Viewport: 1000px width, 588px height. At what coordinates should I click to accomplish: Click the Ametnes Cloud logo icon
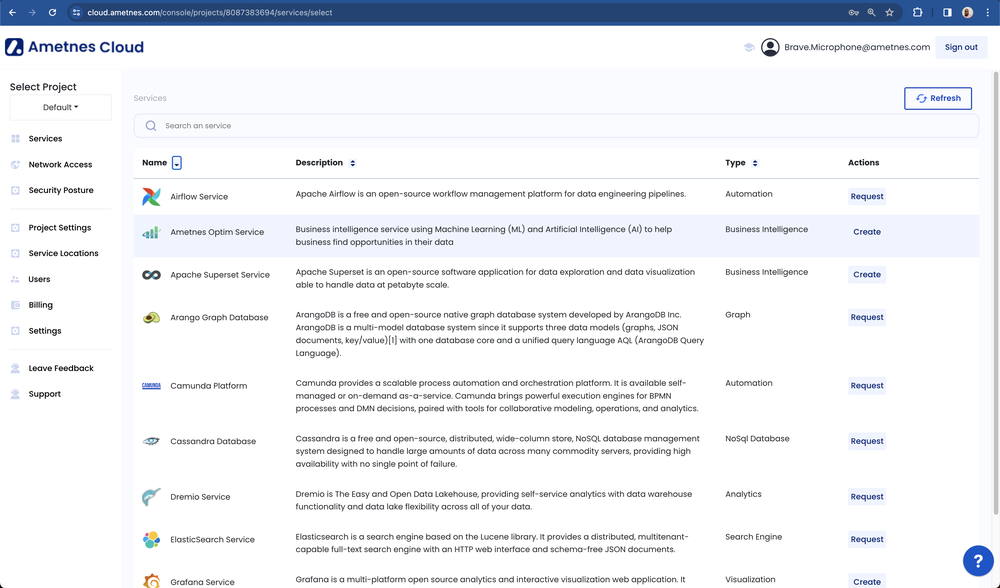pyautogui.click(x=14, y=47)
